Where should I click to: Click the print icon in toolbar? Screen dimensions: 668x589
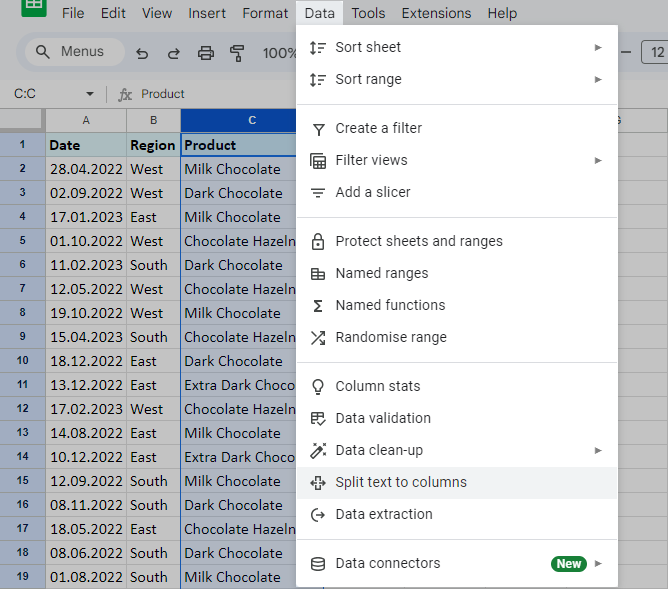(206, 53)
